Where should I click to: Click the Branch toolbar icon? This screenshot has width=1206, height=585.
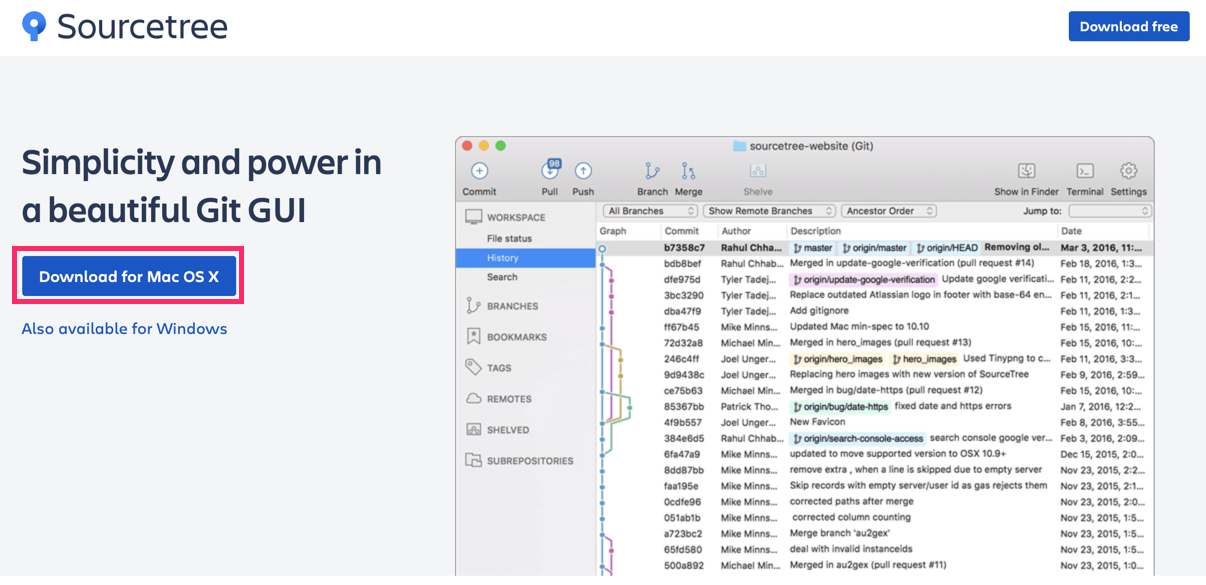click(652, 171)
